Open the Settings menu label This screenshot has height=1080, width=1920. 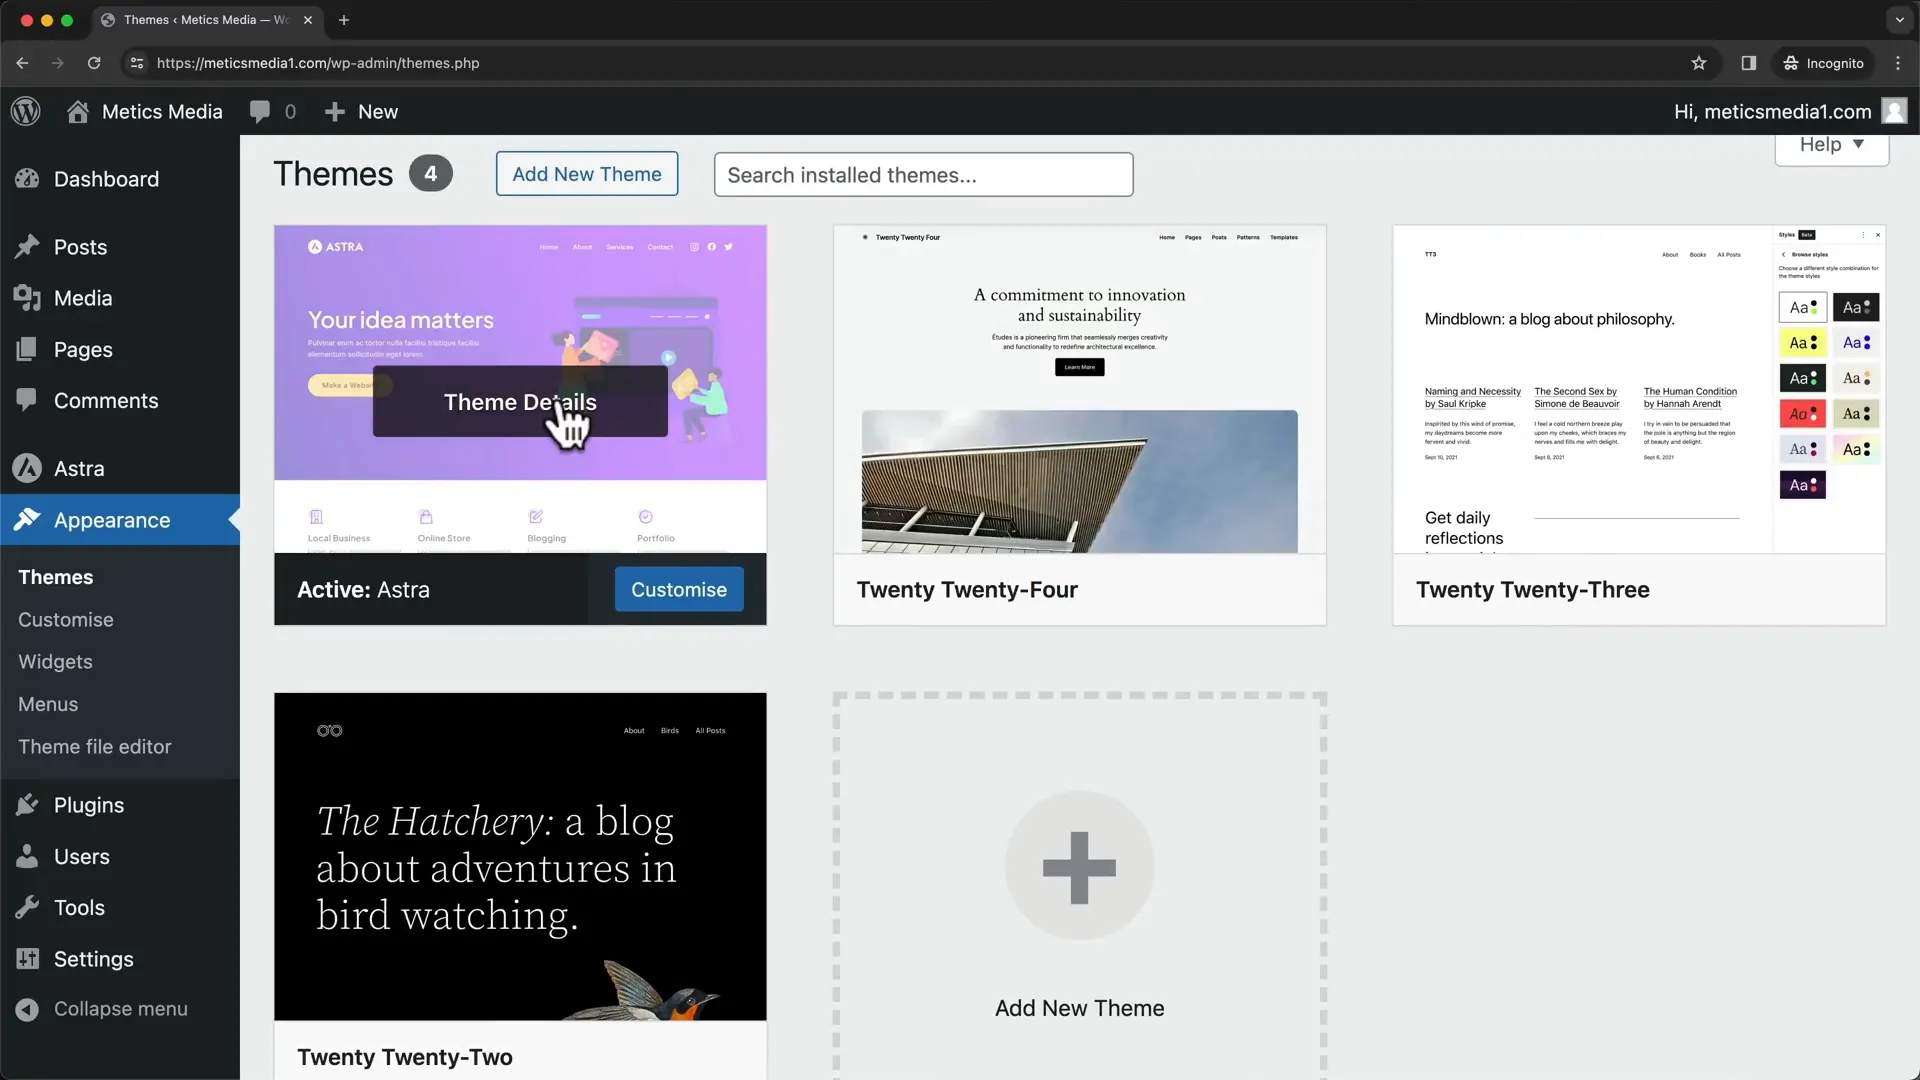coord(94,959)
